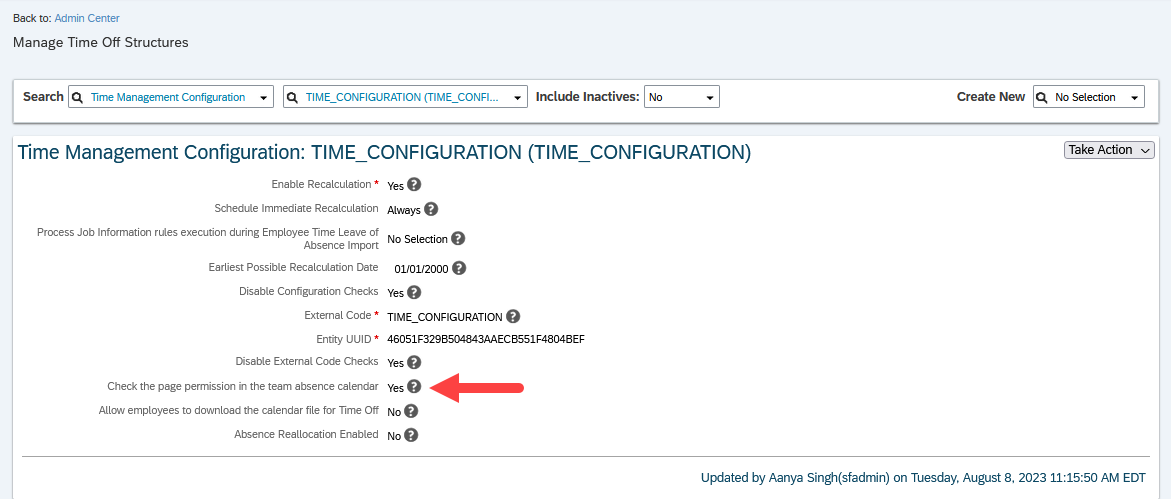Click the Earliest Possible Recalculation Date label
This screenshot has height=499, width=1171.
[x=293, y=267]
